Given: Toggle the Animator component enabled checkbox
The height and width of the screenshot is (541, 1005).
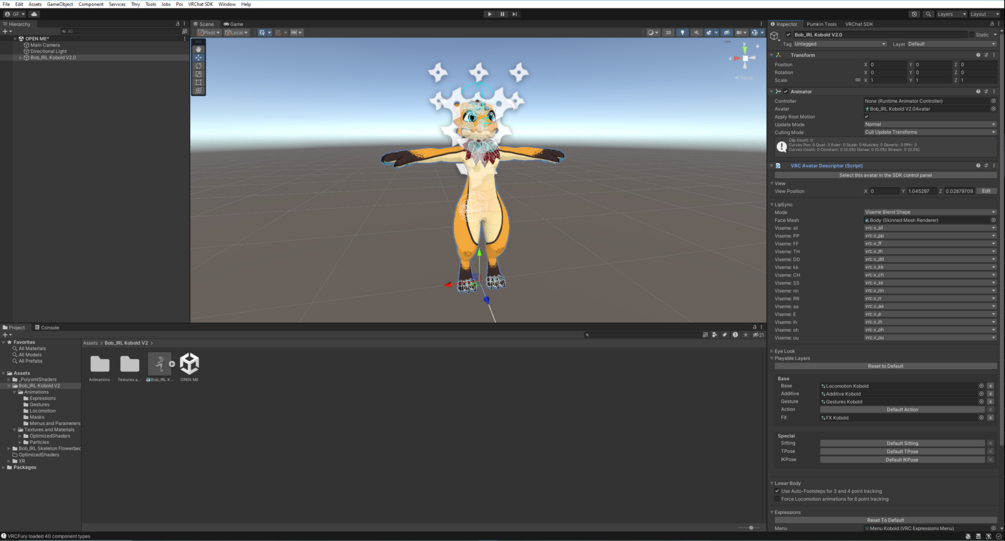Looking at the screenshot, I should pyautogui.click(x=786, y=92).
